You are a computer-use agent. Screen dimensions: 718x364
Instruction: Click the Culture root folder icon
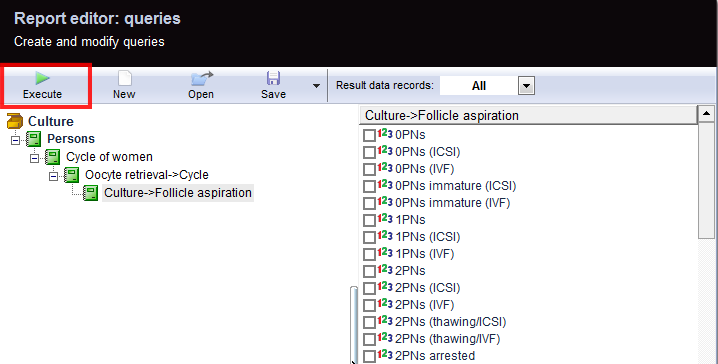pos(15,121)
